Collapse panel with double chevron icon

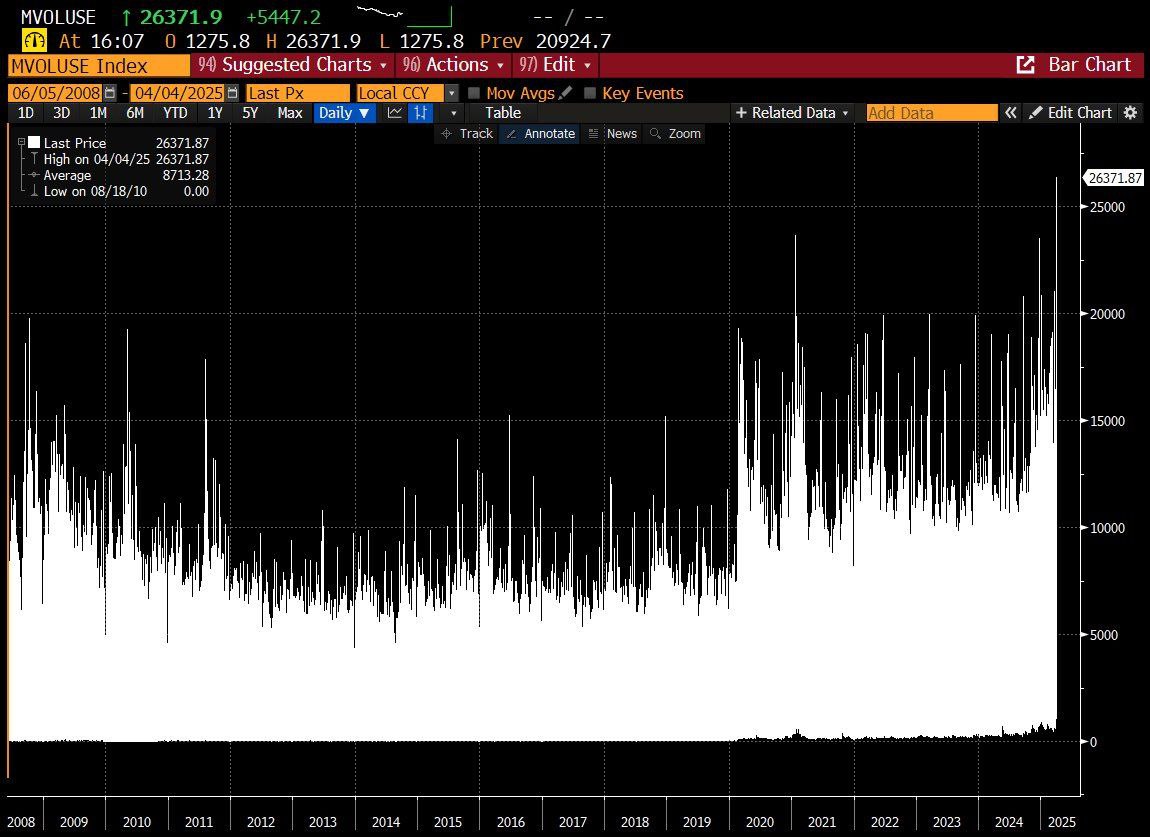[x=1011, y=113]
